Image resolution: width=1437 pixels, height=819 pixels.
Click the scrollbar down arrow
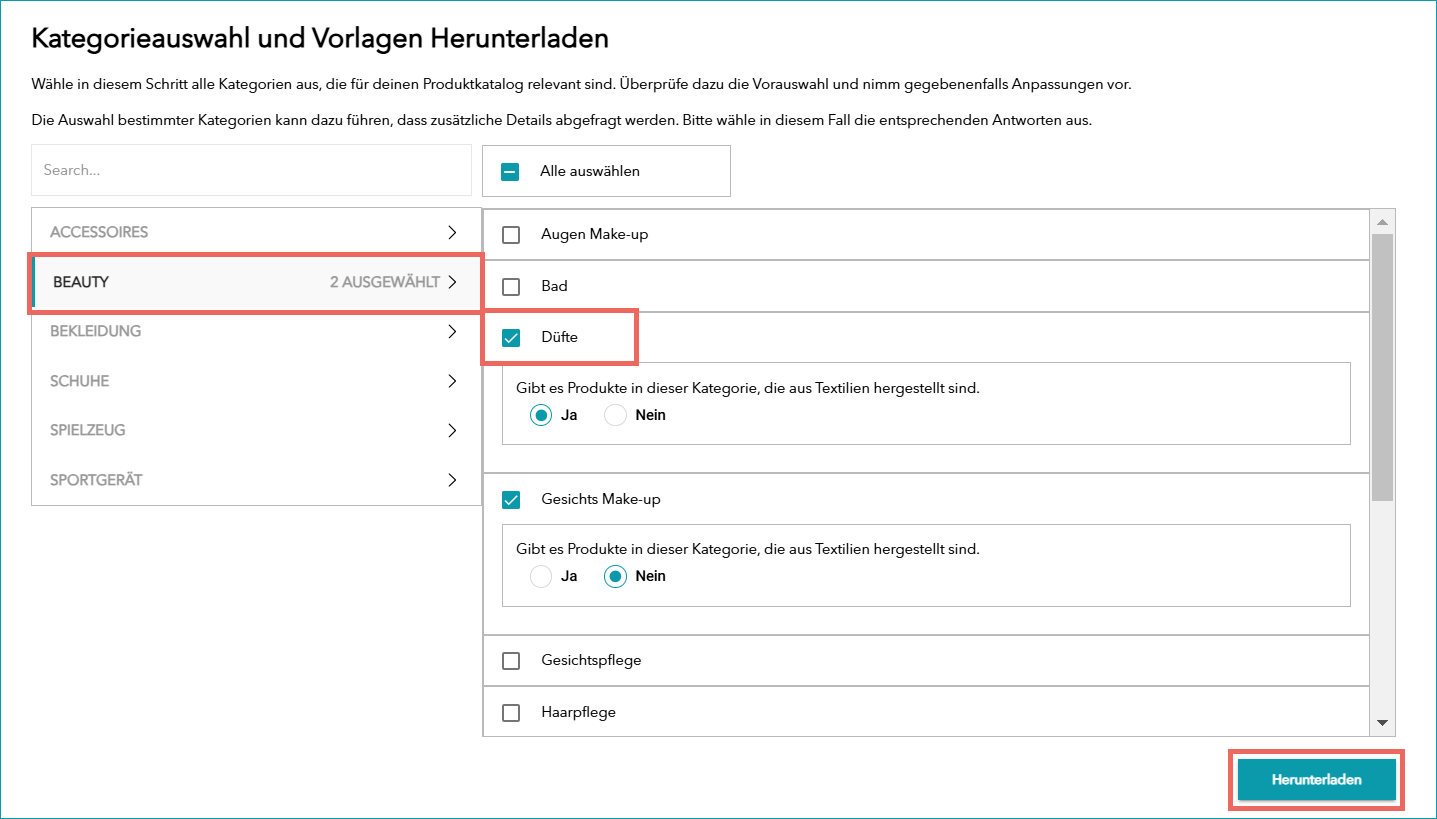[x=1382, y=723]
